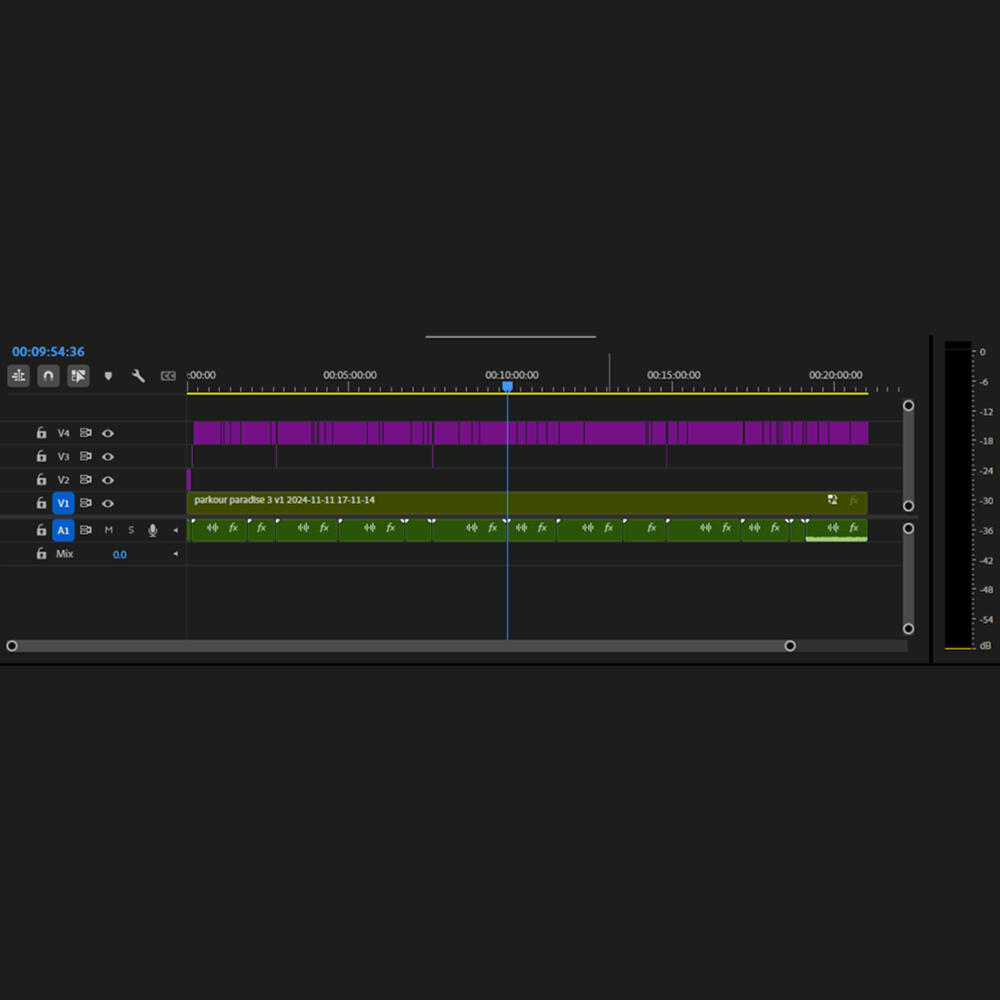Screen dimensions: 1000x1000
Task: Solo audio track A1
Action: (130, 530)
